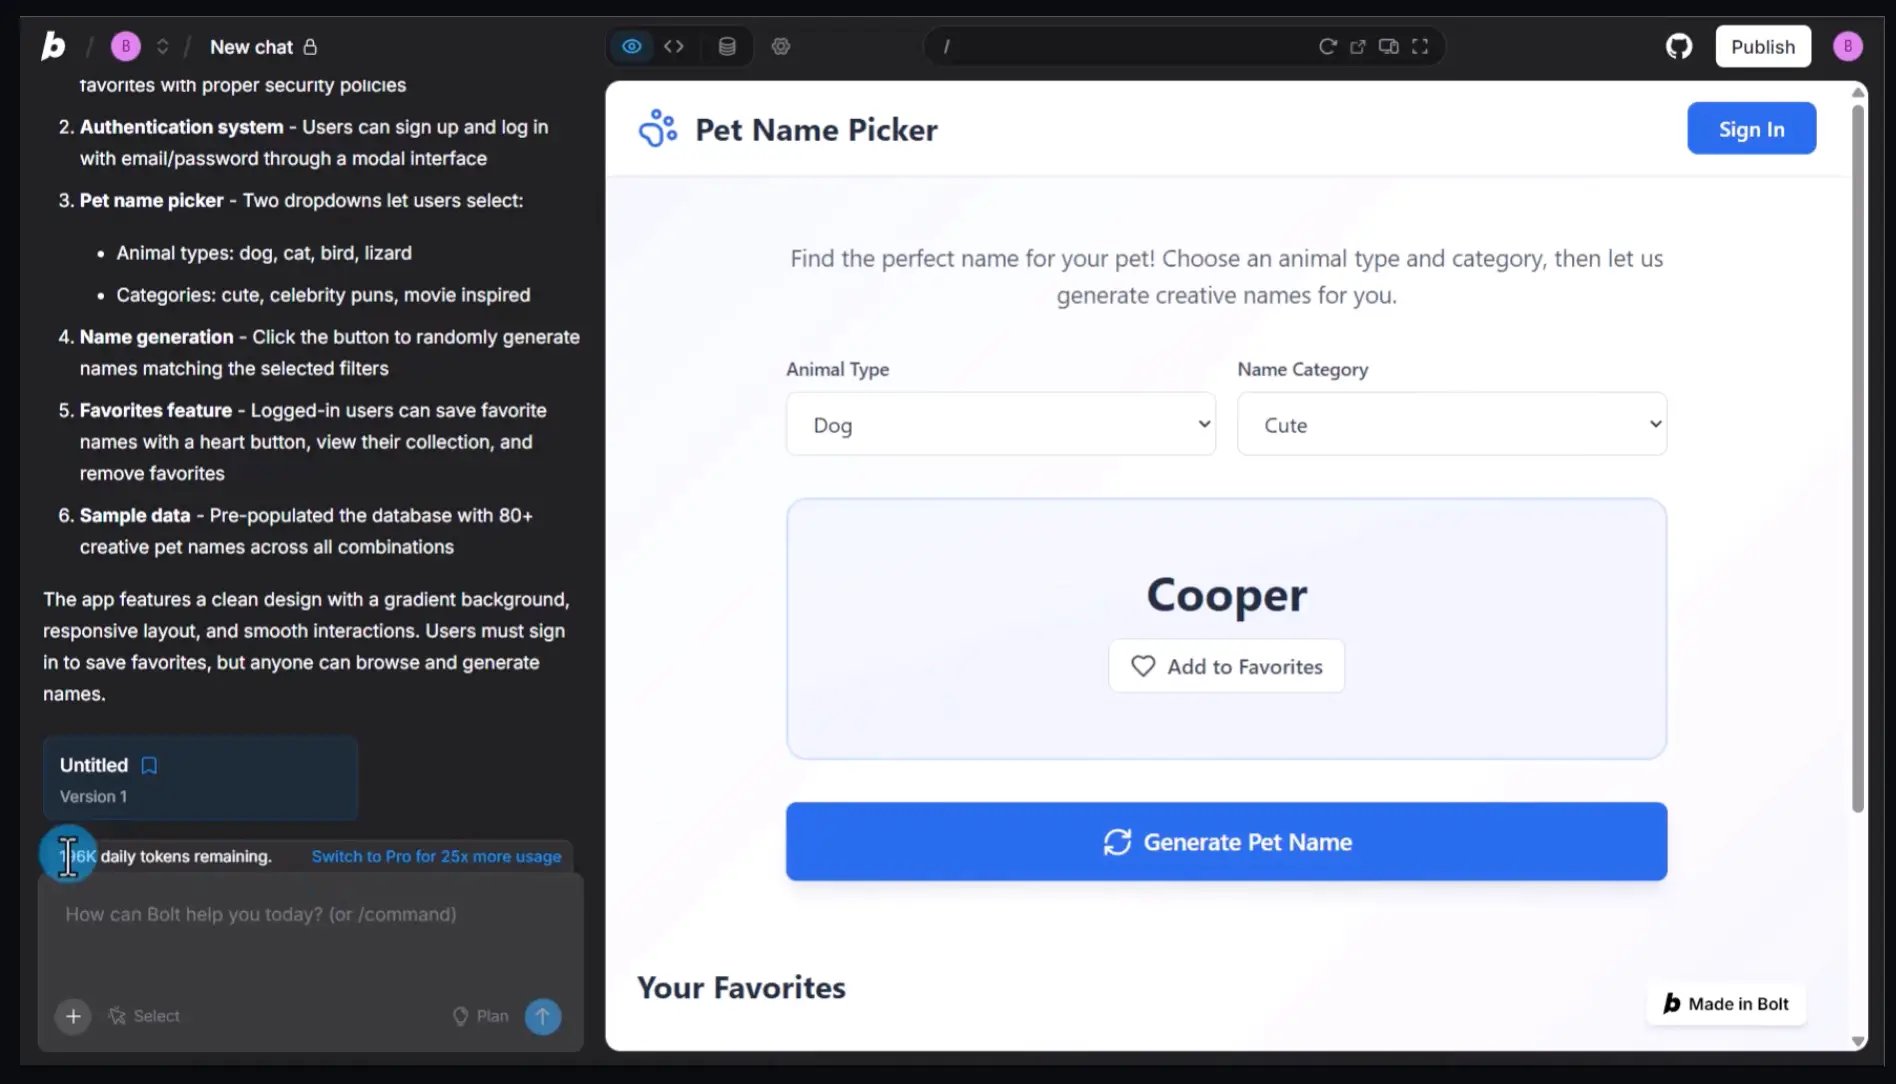Screen dimensions: 1896x1084
Task: Enable the preview eye toggle
Action: coord(631,46)
